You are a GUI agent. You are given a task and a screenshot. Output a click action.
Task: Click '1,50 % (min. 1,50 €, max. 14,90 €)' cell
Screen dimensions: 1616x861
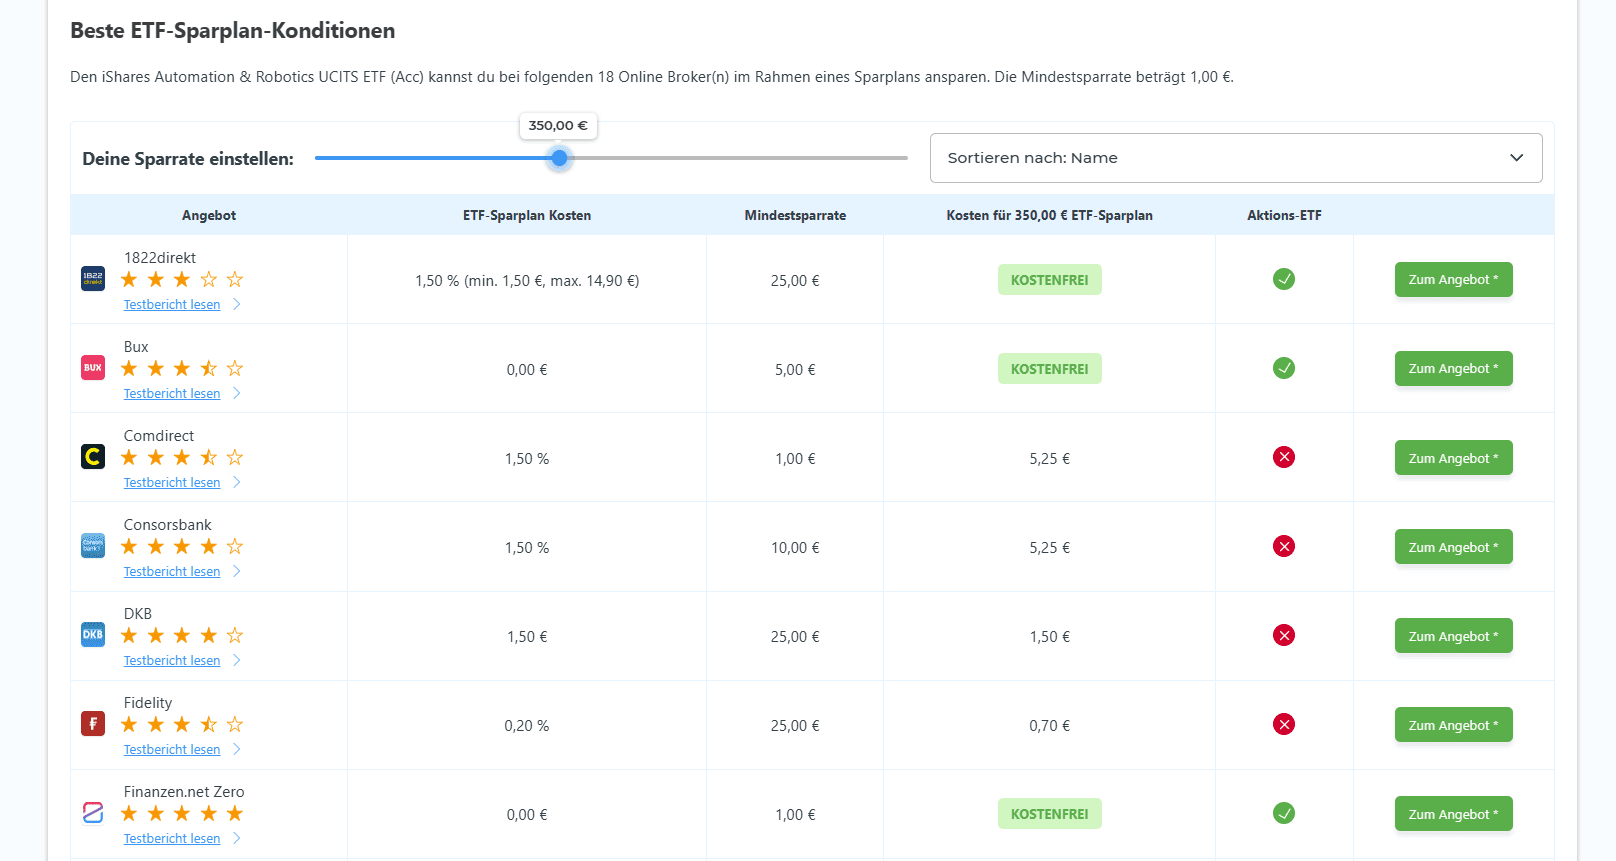527,281
